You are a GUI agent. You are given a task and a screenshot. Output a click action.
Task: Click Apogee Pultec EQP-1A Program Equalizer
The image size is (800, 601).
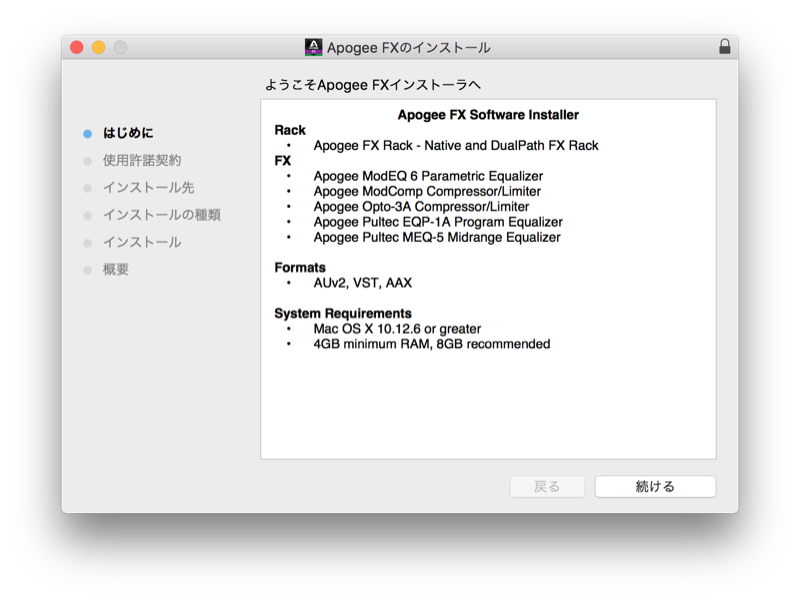pyautogui.click(x=438, y=222)
